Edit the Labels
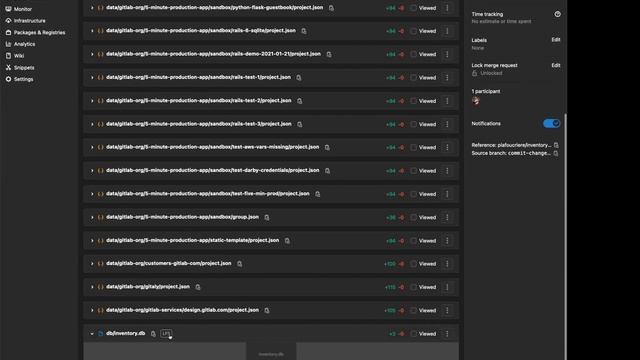Screen dimensions: 640x360 coord(556,40)
